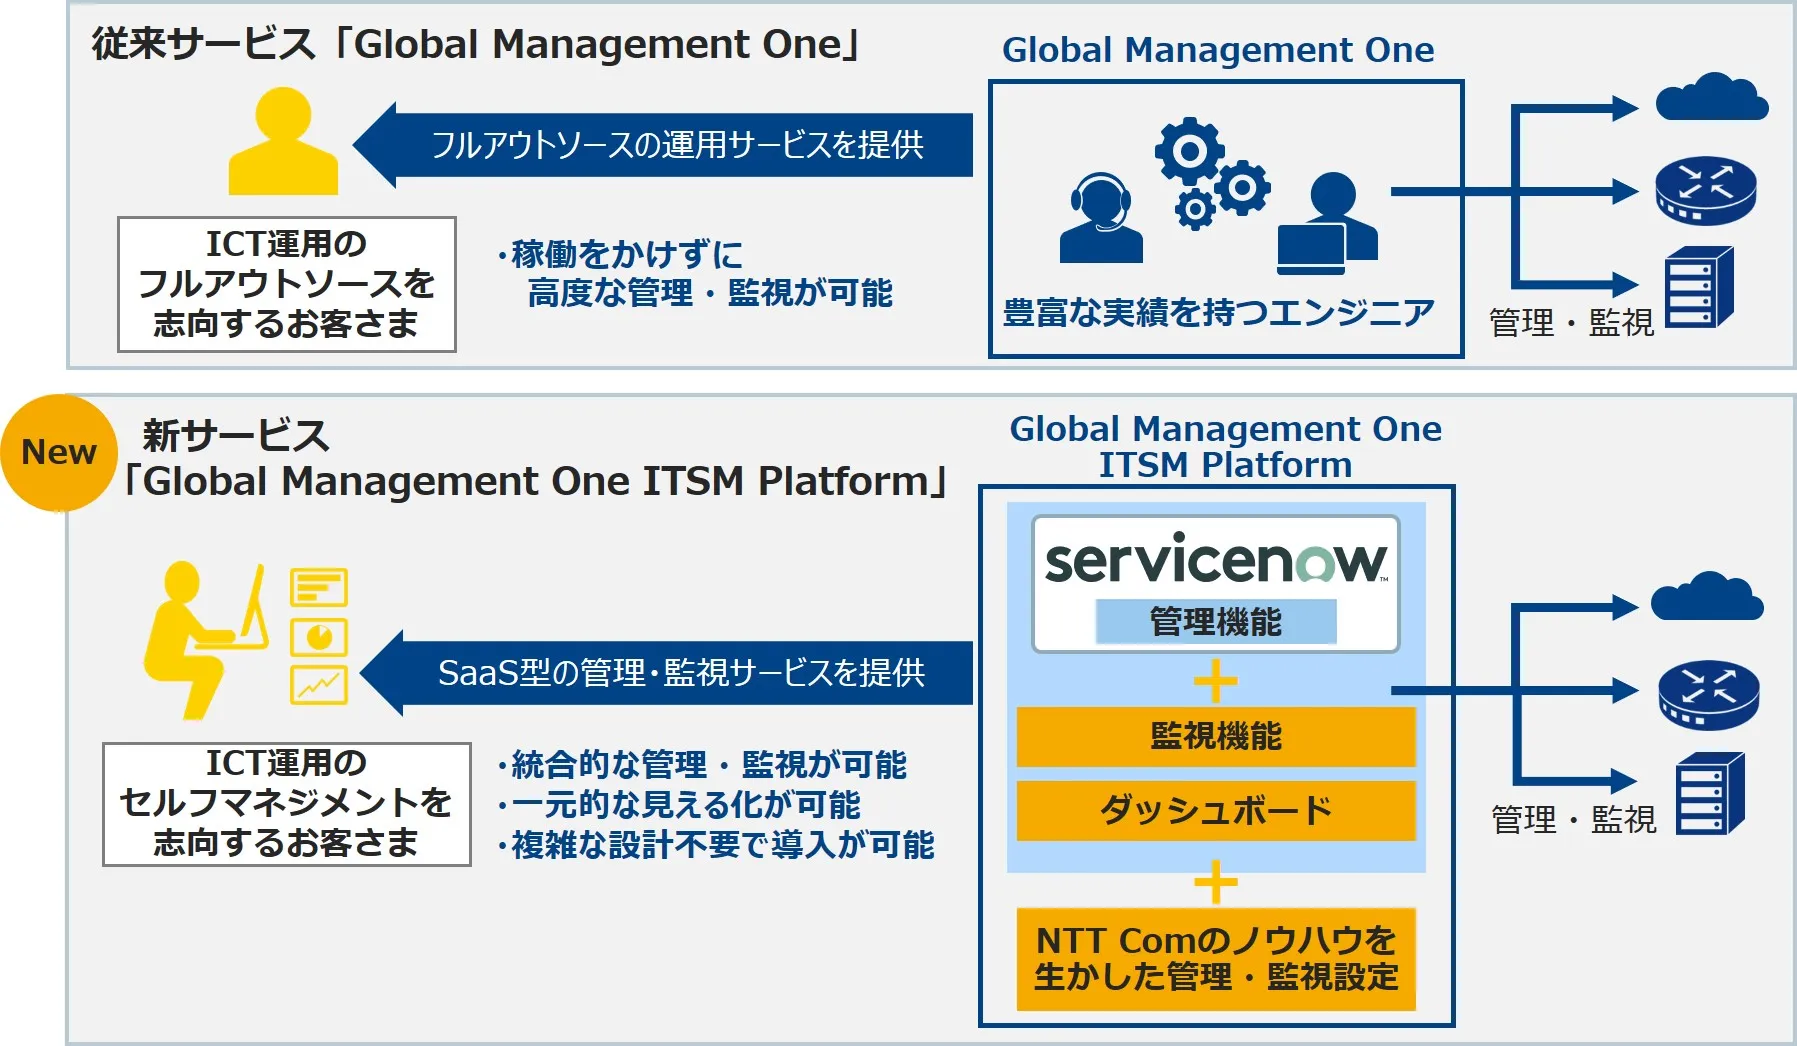1797x1046 pixels.
Task: Click the server rack icon in the legacy service panel
Action: [1698, 288]
